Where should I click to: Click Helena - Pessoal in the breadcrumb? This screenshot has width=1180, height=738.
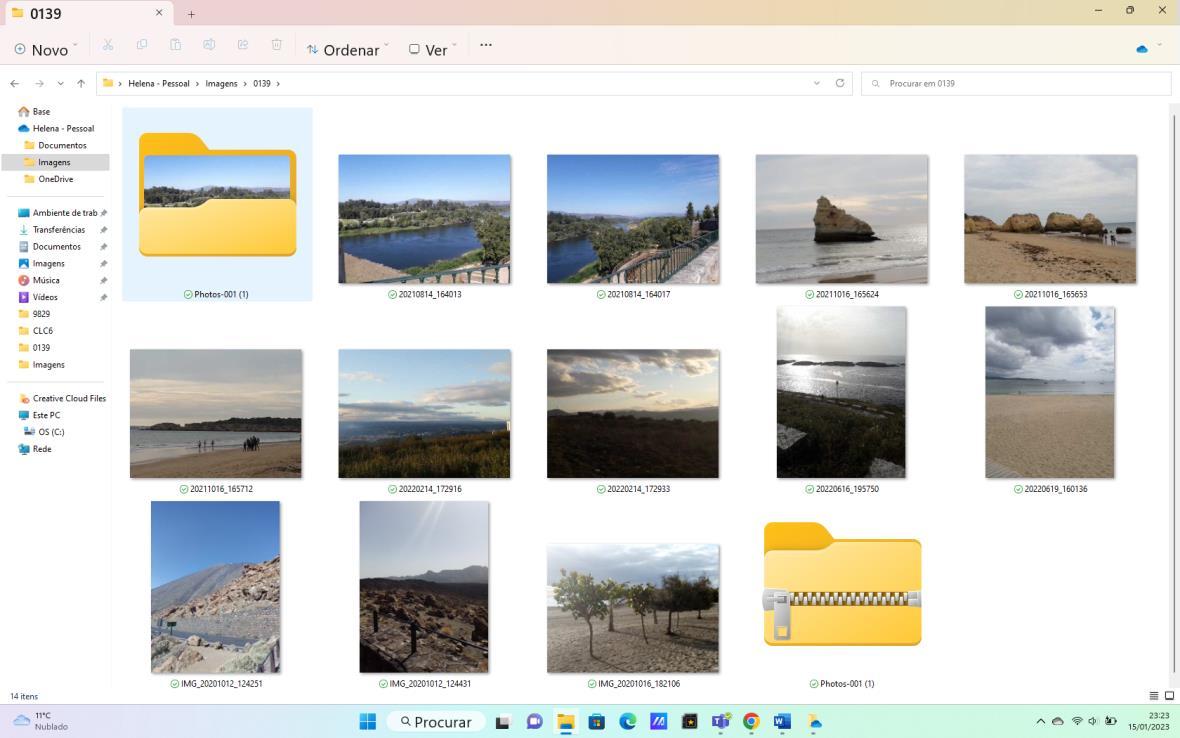click(x=159, y=84)
